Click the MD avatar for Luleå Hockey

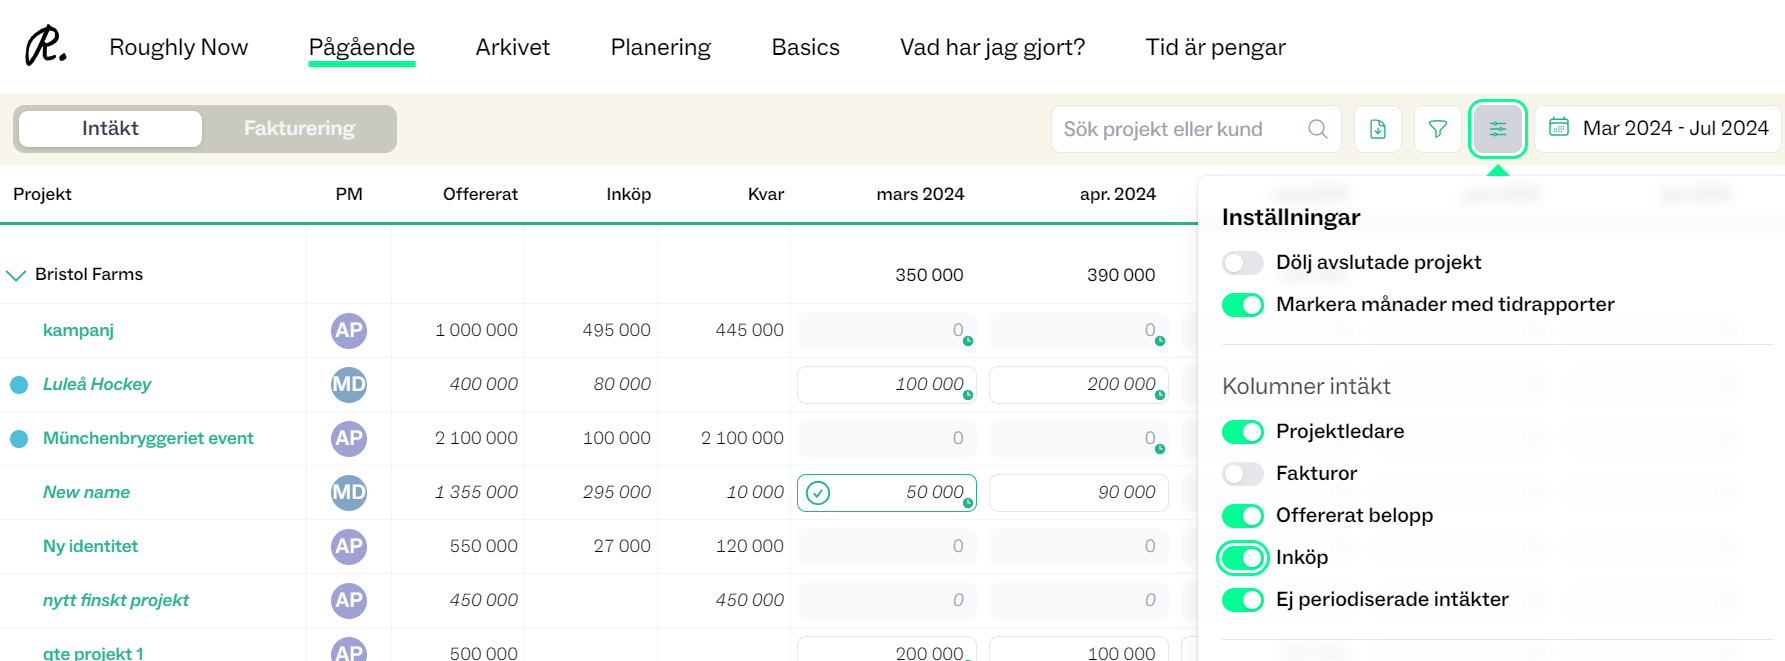[x=349, y=384]
